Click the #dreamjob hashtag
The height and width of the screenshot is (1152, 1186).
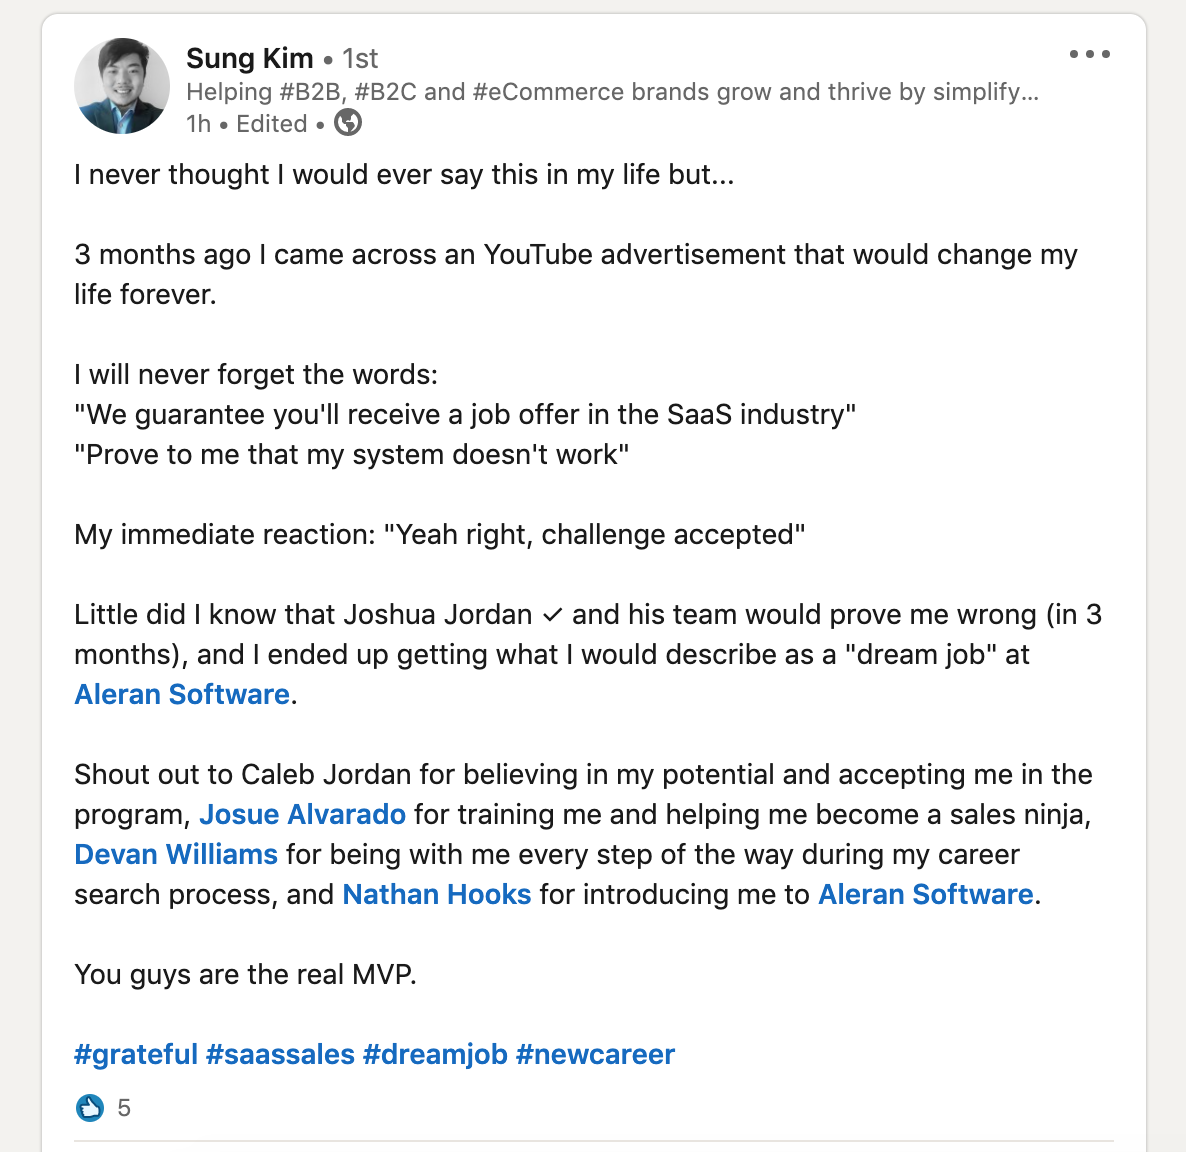click(x=435, y=1054)
